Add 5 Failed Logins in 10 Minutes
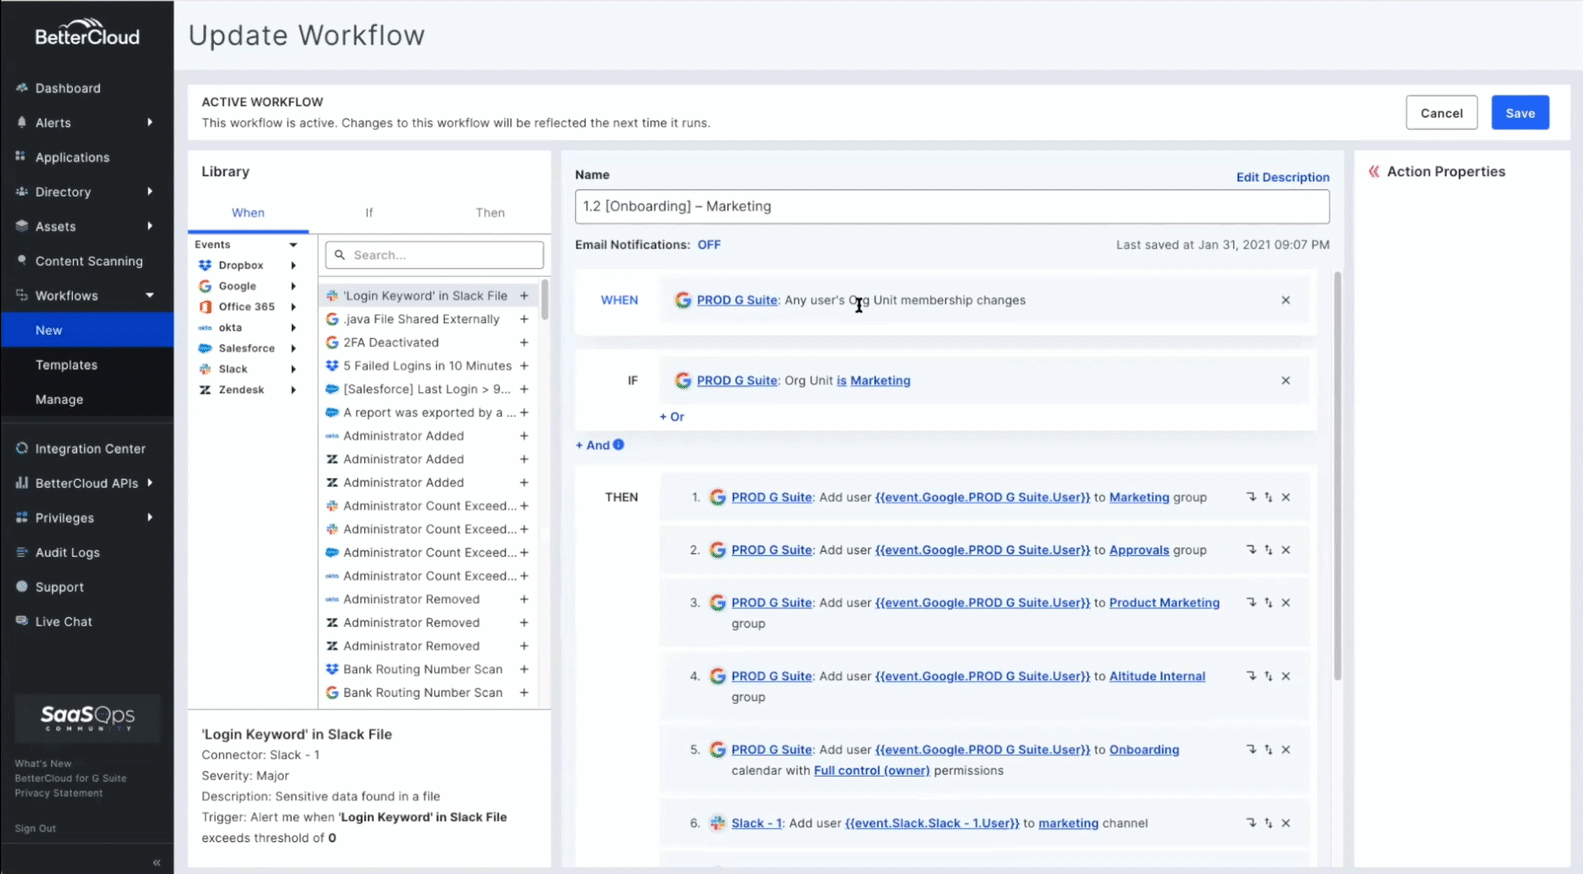The width and height of the screenshot is (1583, 874). 524,366
